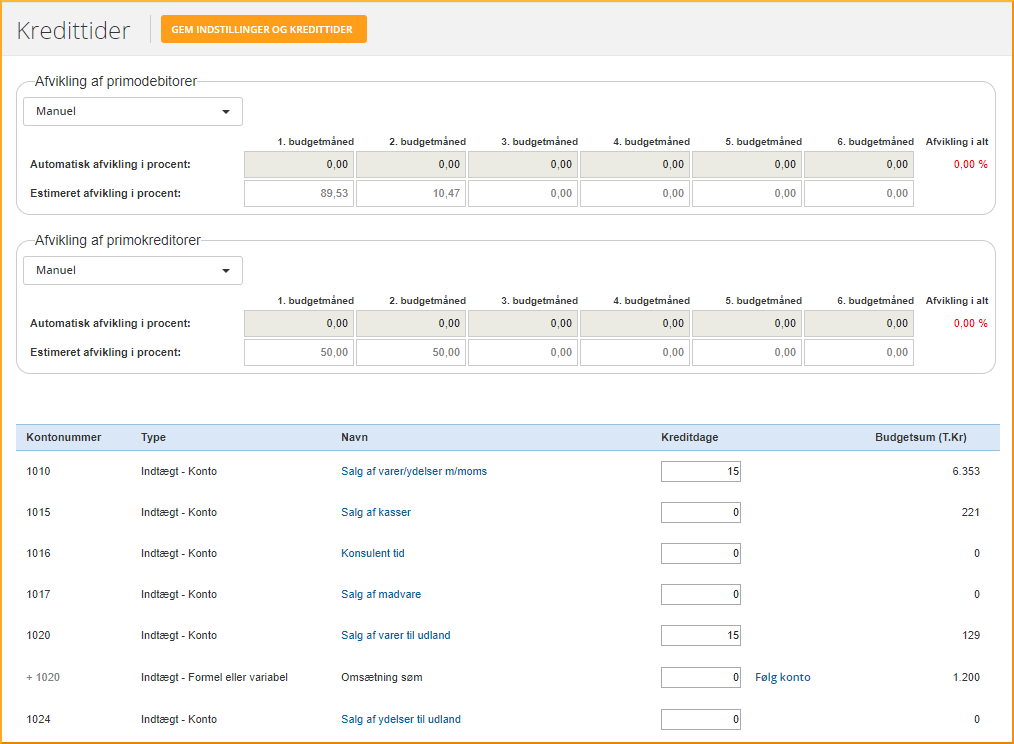The width and height of the screenshot is (1014, 744).
Task: Click the Følg konto link
Action: 782,677
